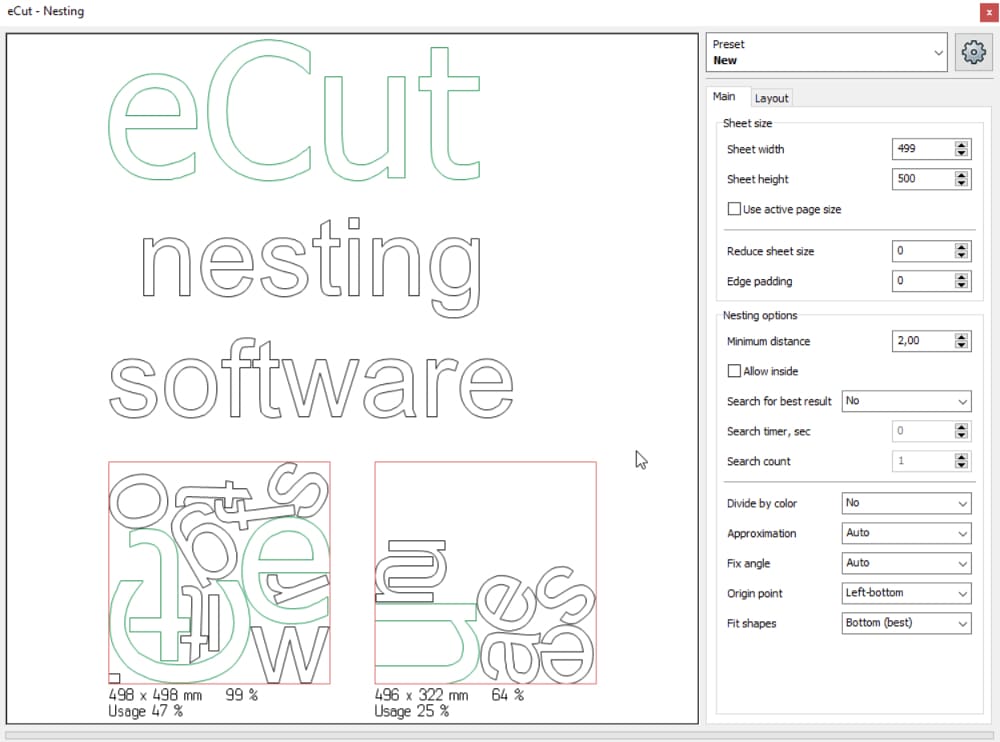Decrease Sheet width with down arrow
1000x742 pixels.
tap(962, 153)
